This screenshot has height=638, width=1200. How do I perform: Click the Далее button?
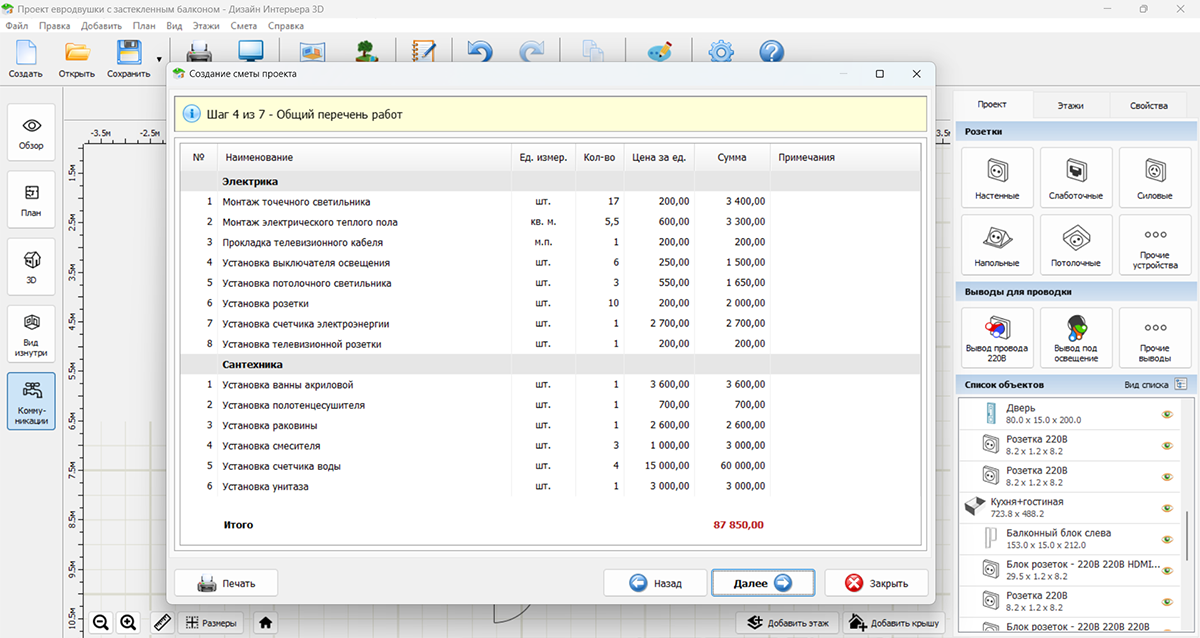[763, 583]
